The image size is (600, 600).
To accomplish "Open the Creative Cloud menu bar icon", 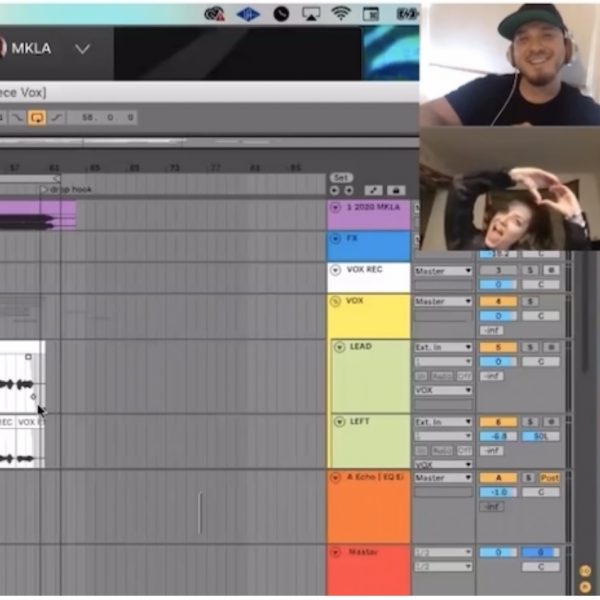I will (214, 14).
